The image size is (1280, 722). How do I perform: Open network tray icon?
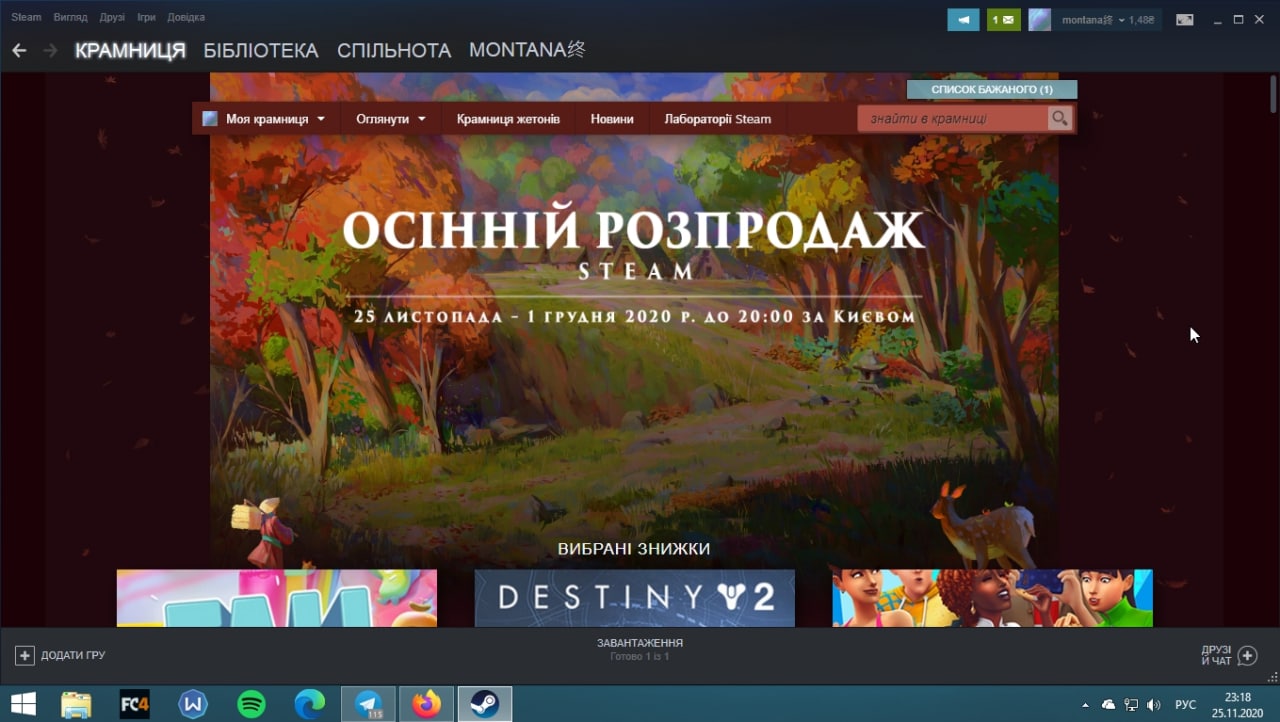coord(1131,705)
